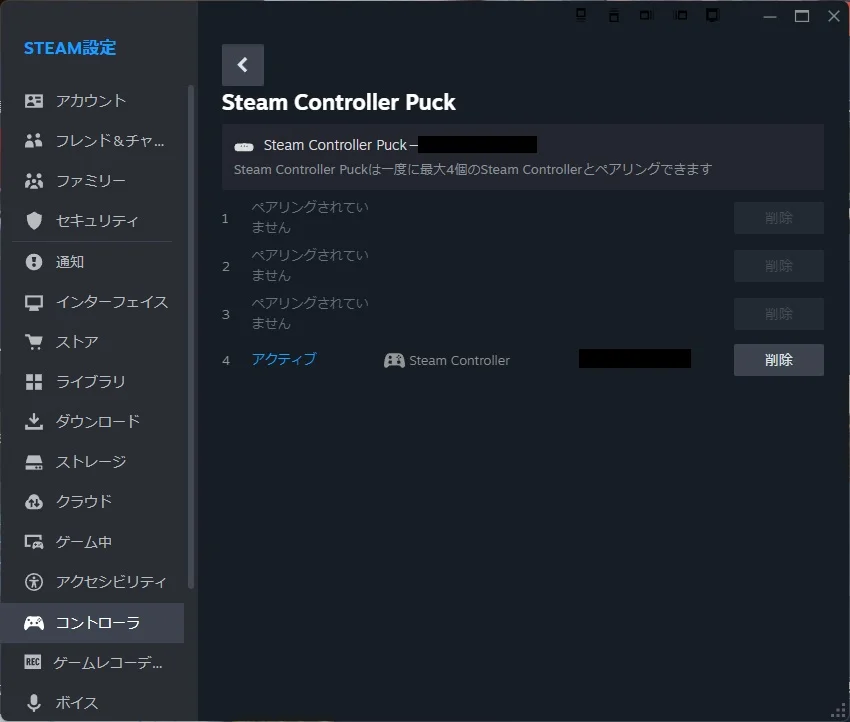Click the gamepad icon beside Steam Controller in slot 4
Viewport: 850px width, 722px height.
(394, 360)
